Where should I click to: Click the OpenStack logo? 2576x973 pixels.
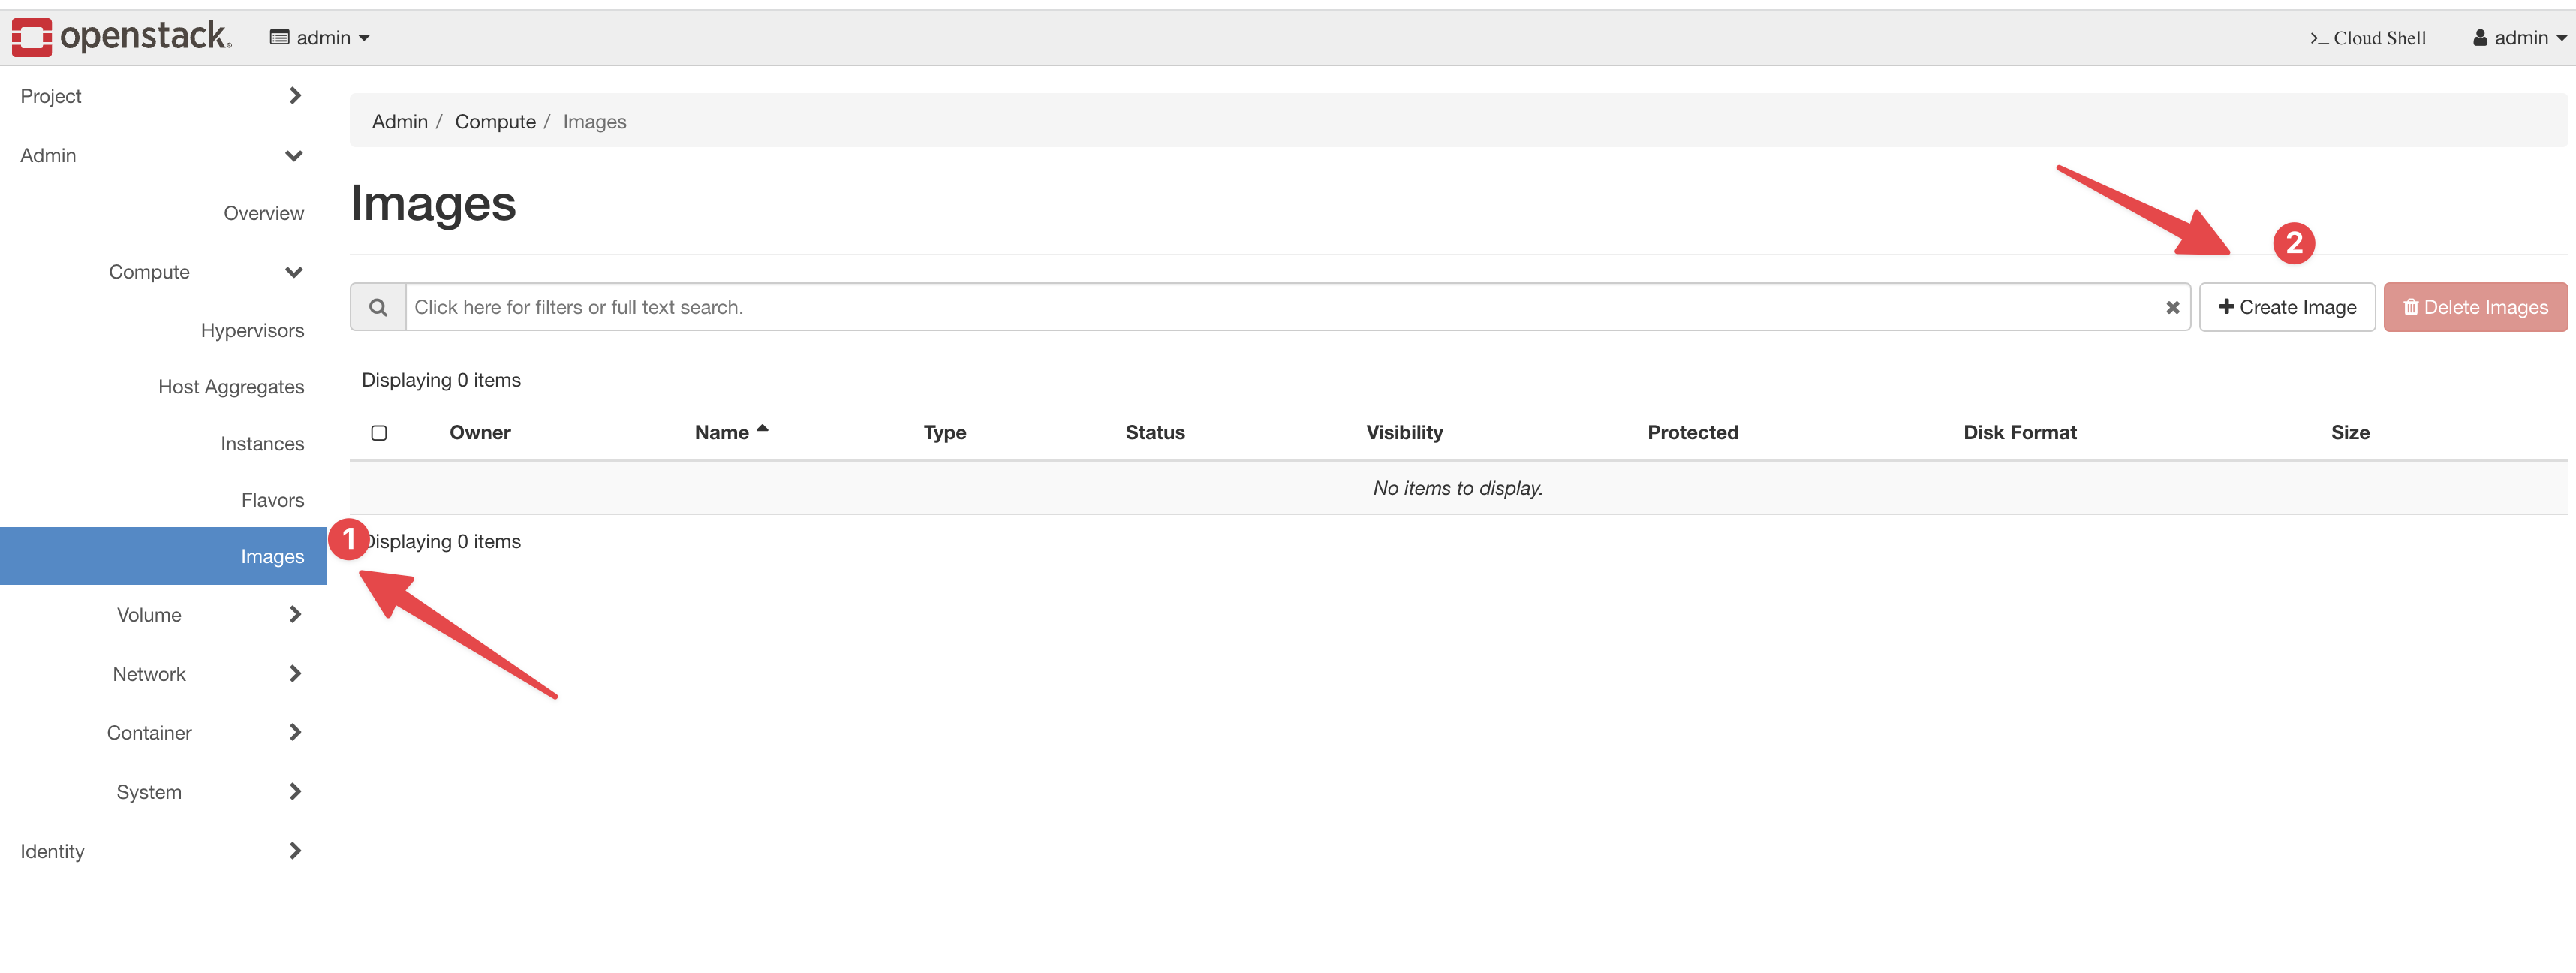(120, 36)
